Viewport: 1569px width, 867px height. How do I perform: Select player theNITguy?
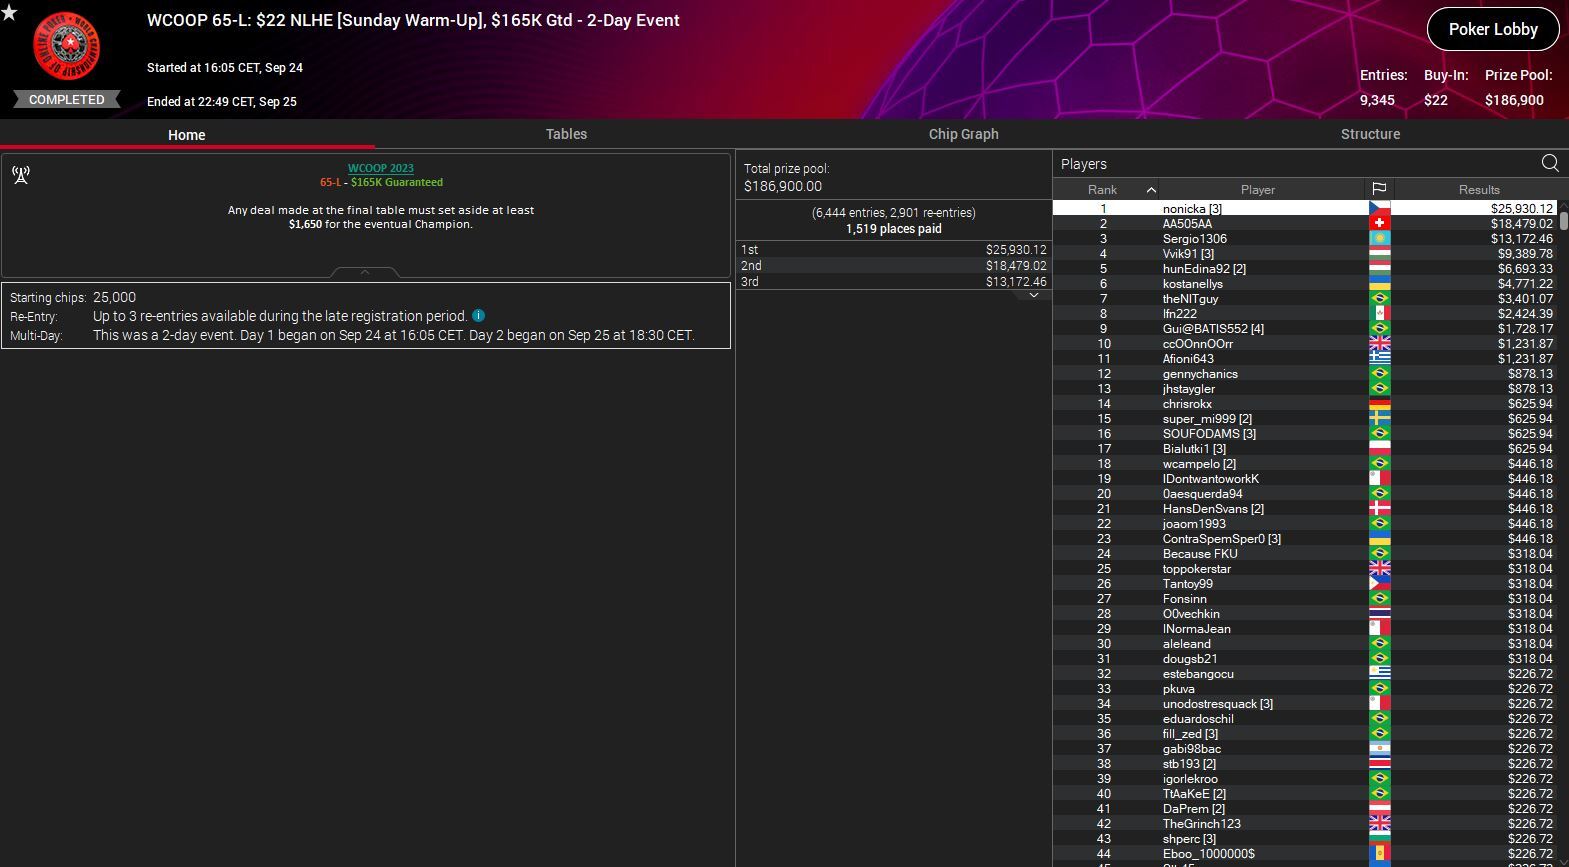(x=1190, y=298)
